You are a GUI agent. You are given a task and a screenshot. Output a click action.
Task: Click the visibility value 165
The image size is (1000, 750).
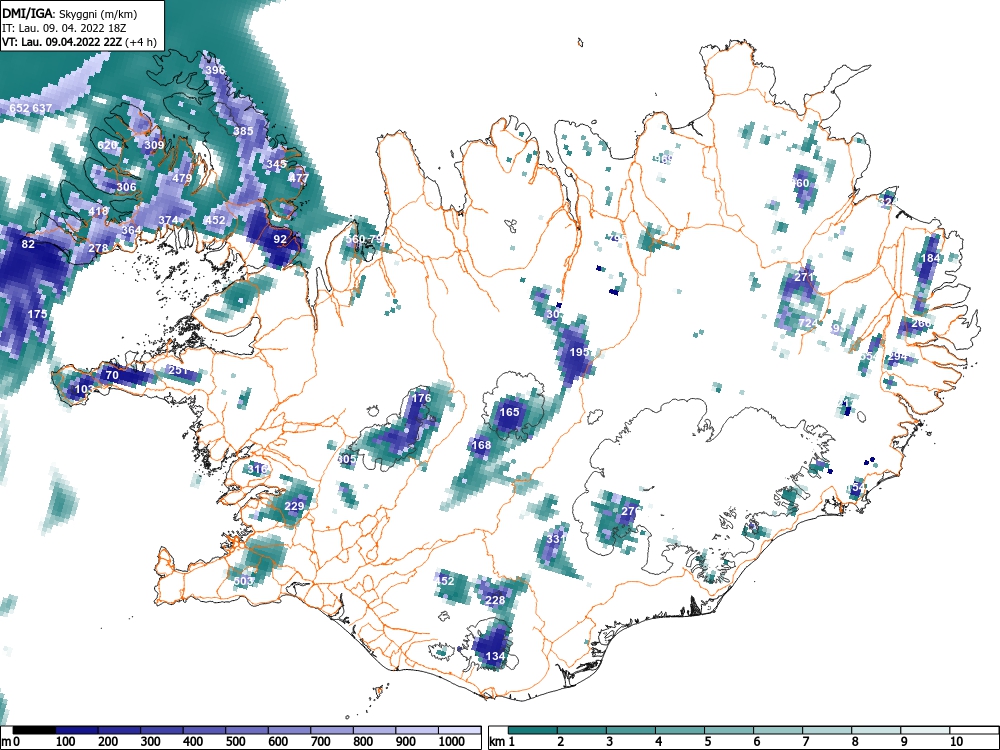(509, 413)
